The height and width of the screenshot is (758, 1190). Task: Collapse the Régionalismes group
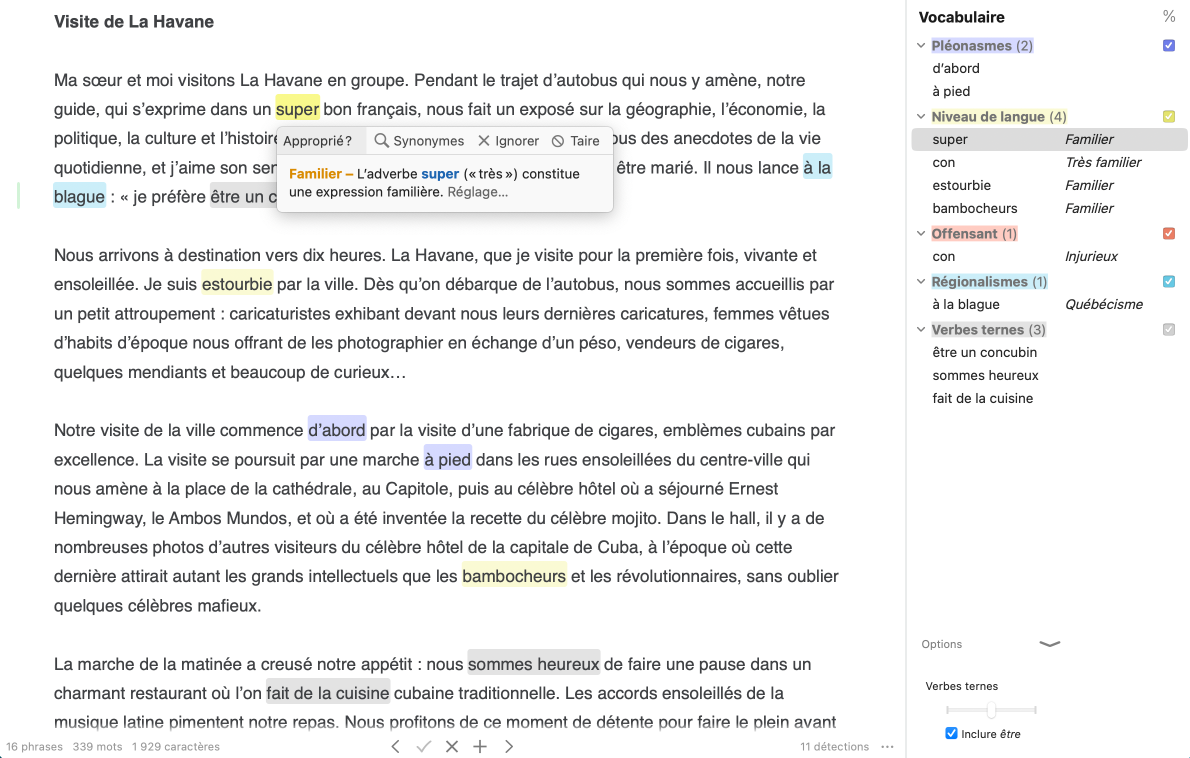point(921,281)
